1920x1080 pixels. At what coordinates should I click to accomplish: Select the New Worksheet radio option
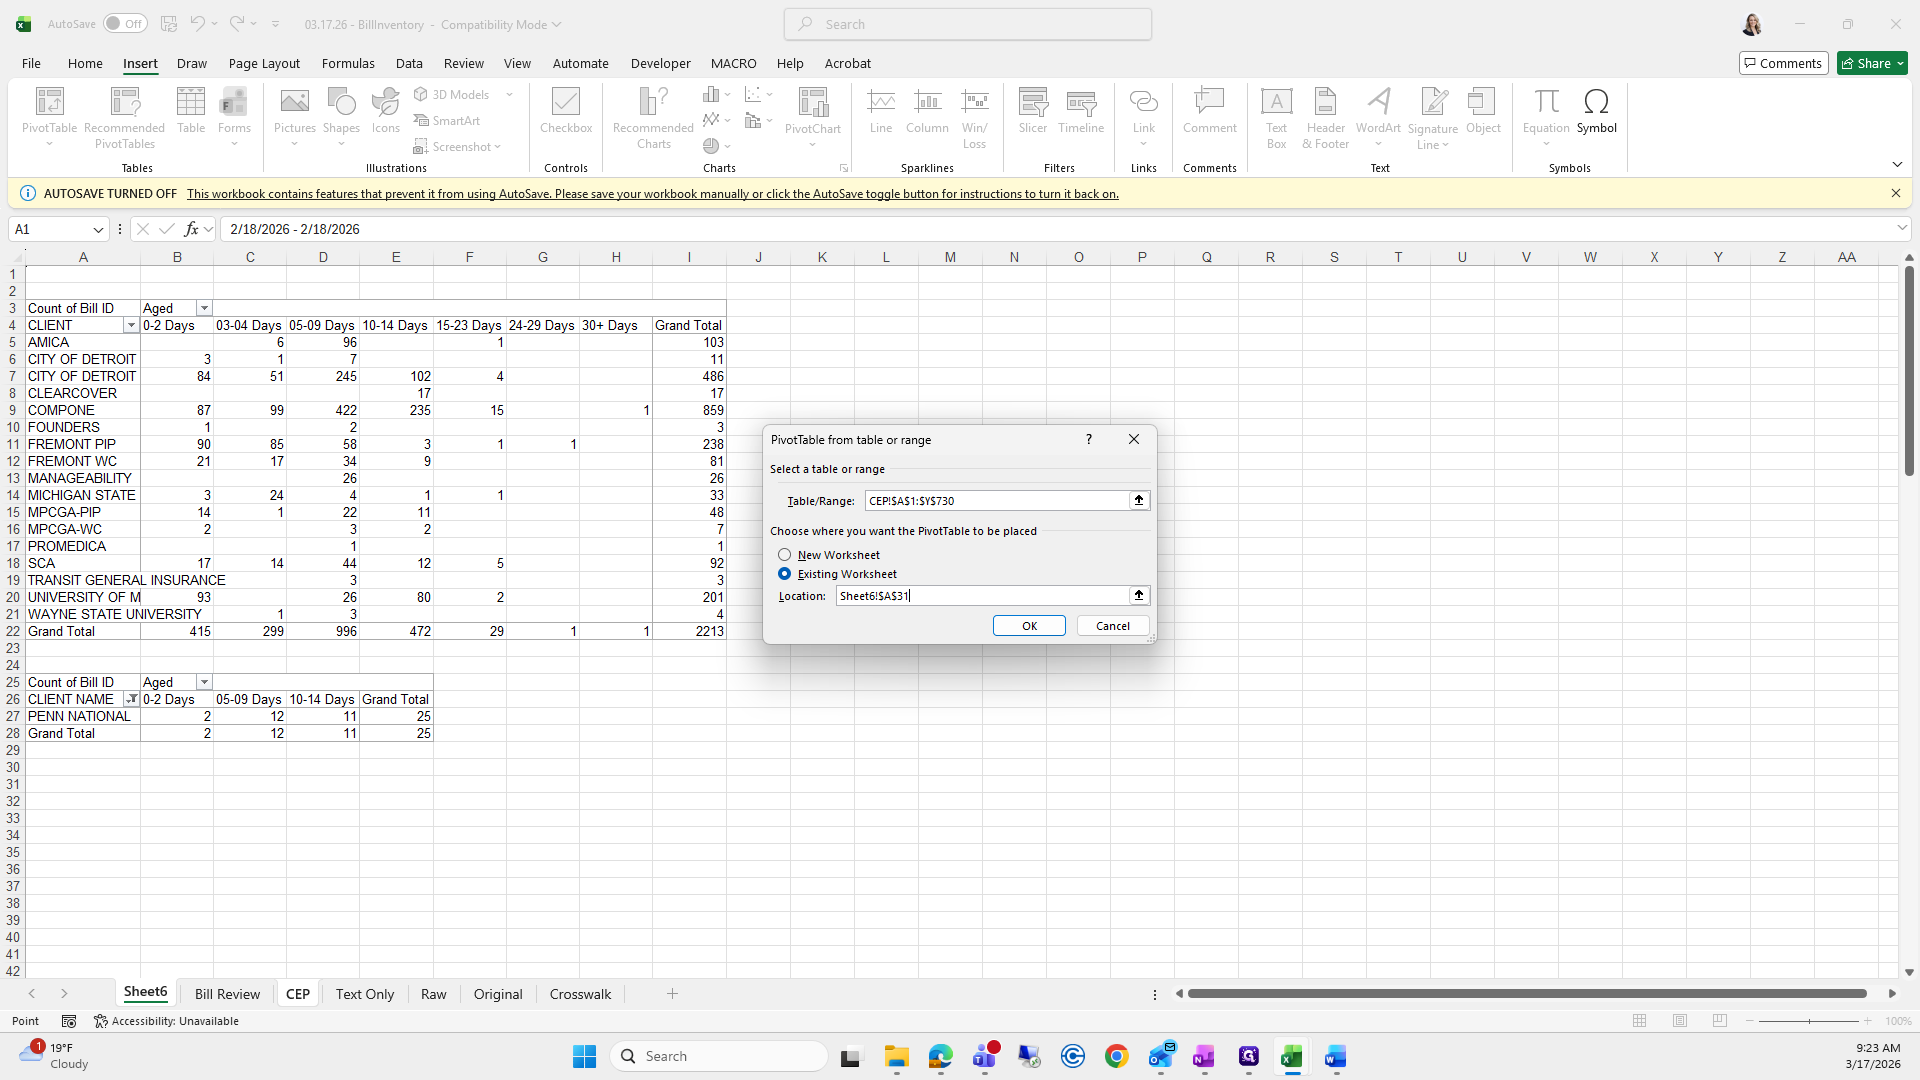click(785, 555)
